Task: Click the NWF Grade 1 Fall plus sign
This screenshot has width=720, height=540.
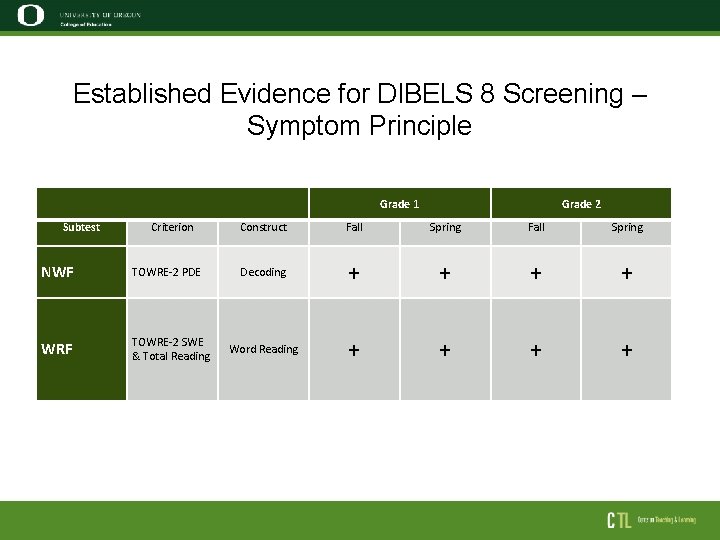Action: 354,273
